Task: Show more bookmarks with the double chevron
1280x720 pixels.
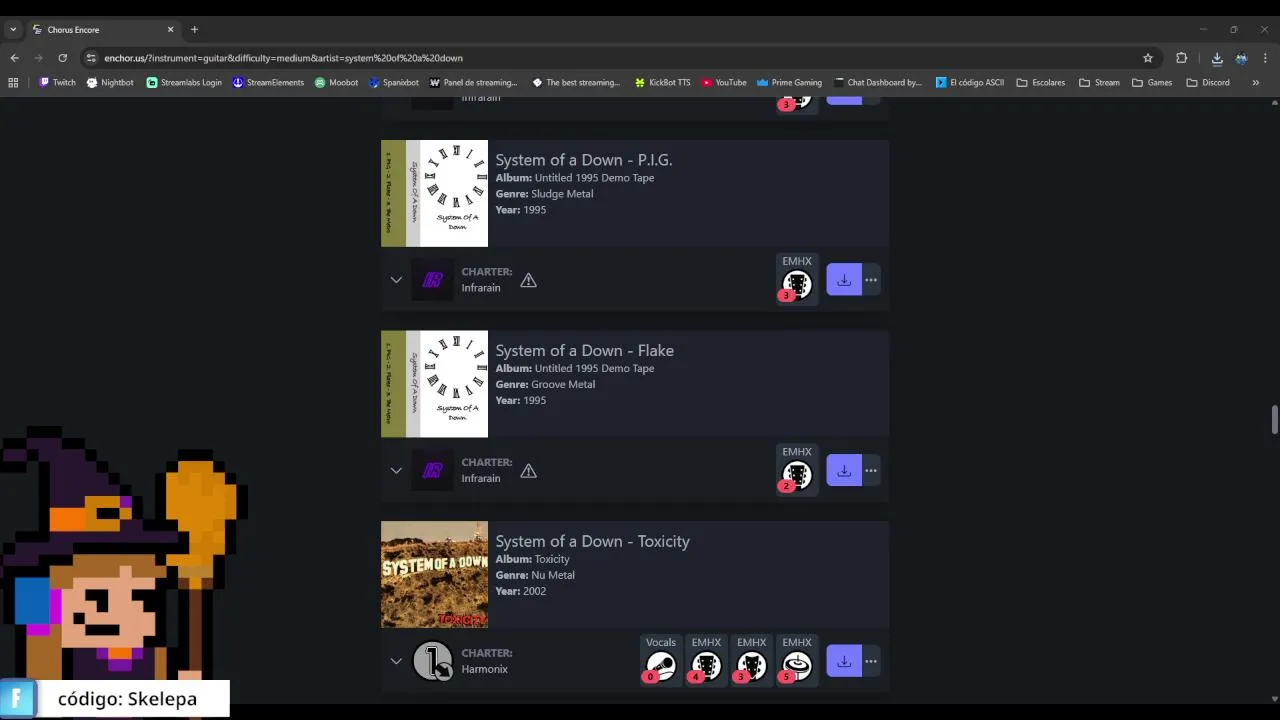Action: [1255, 83]
